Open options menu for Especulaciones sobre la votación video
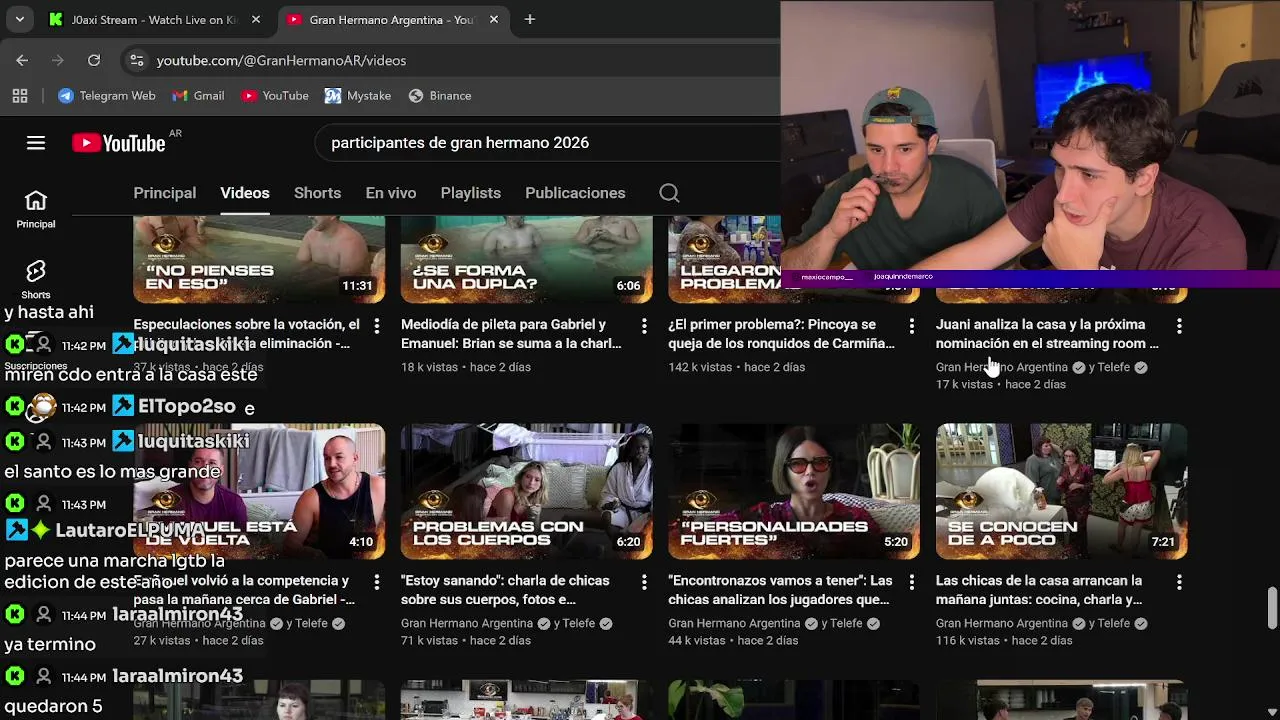 (x=376, y=326)
